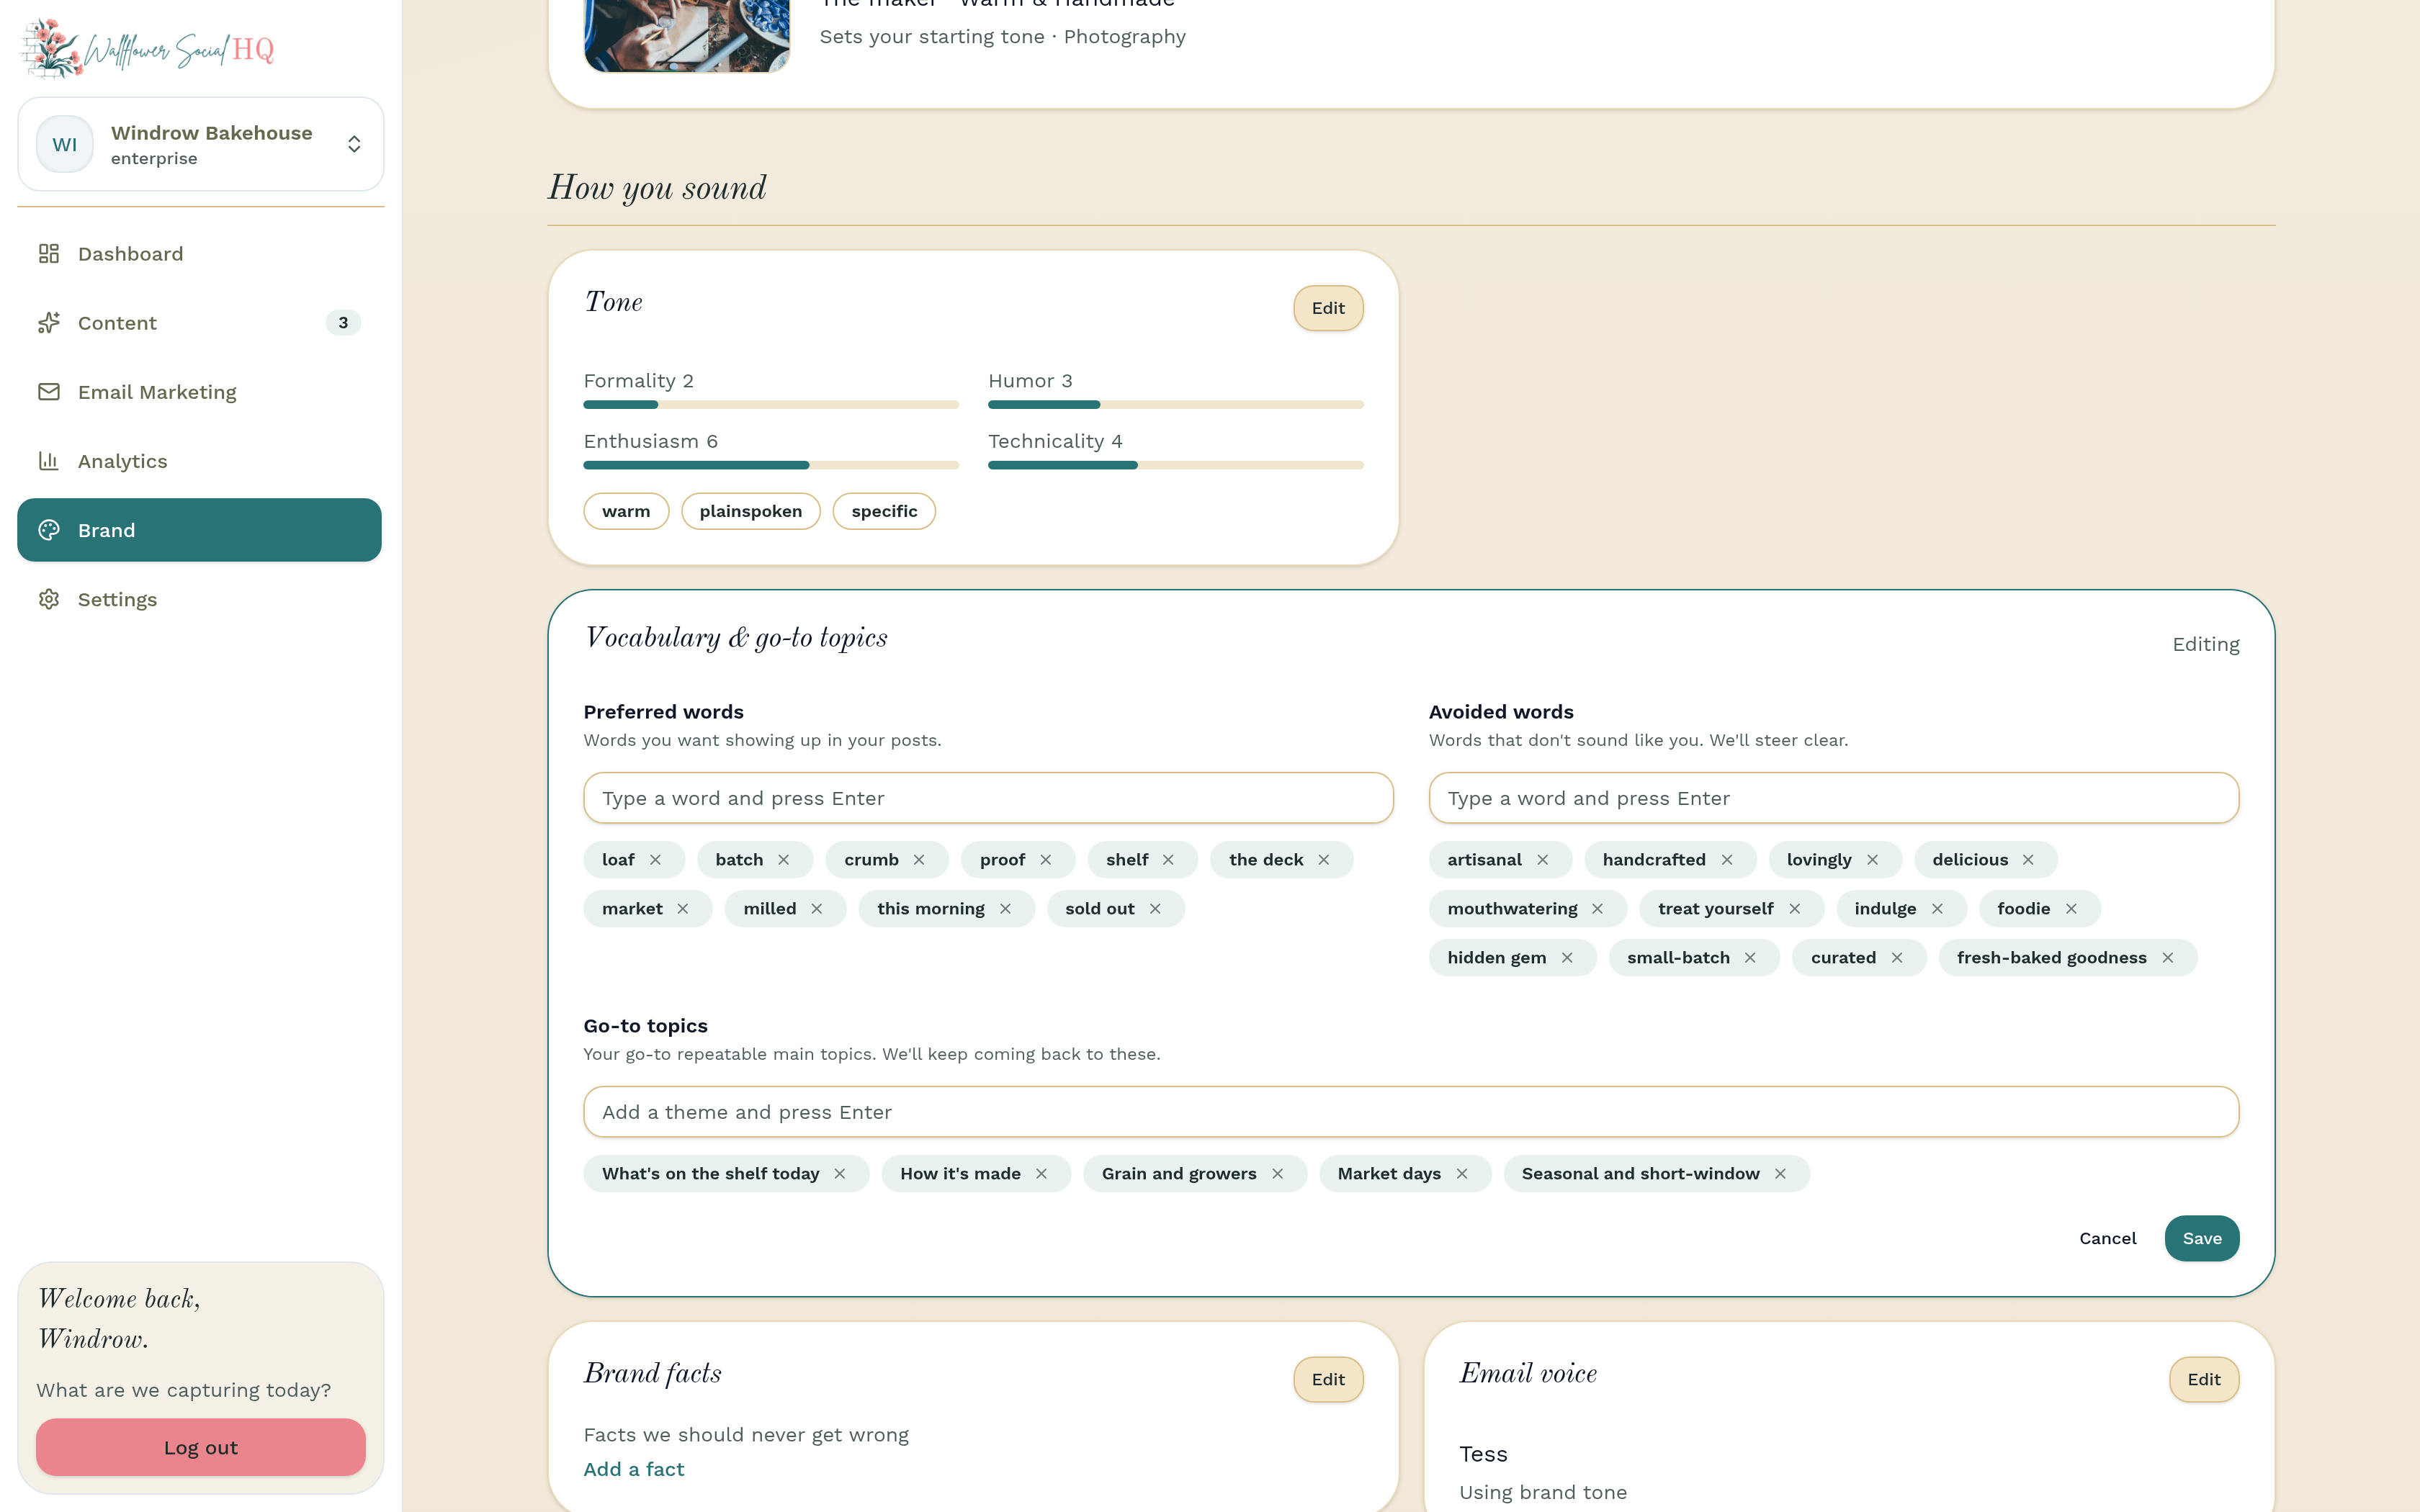This screenshot has height=1512, width=2420.
Task: Remove the "Market days" topic
Action: [x=1462, y=1174]
